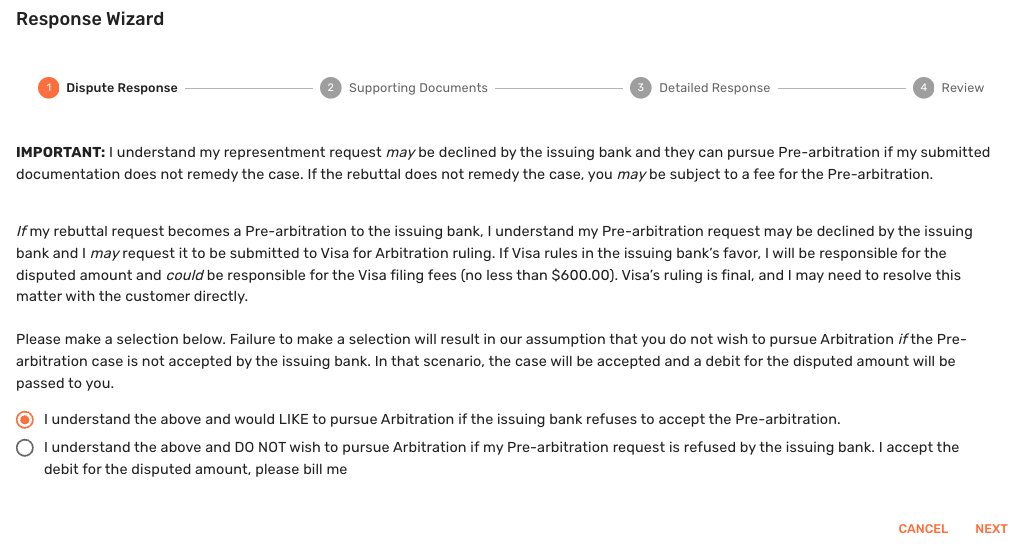Click the step 3 numbered circle icon

coord(640,88)
